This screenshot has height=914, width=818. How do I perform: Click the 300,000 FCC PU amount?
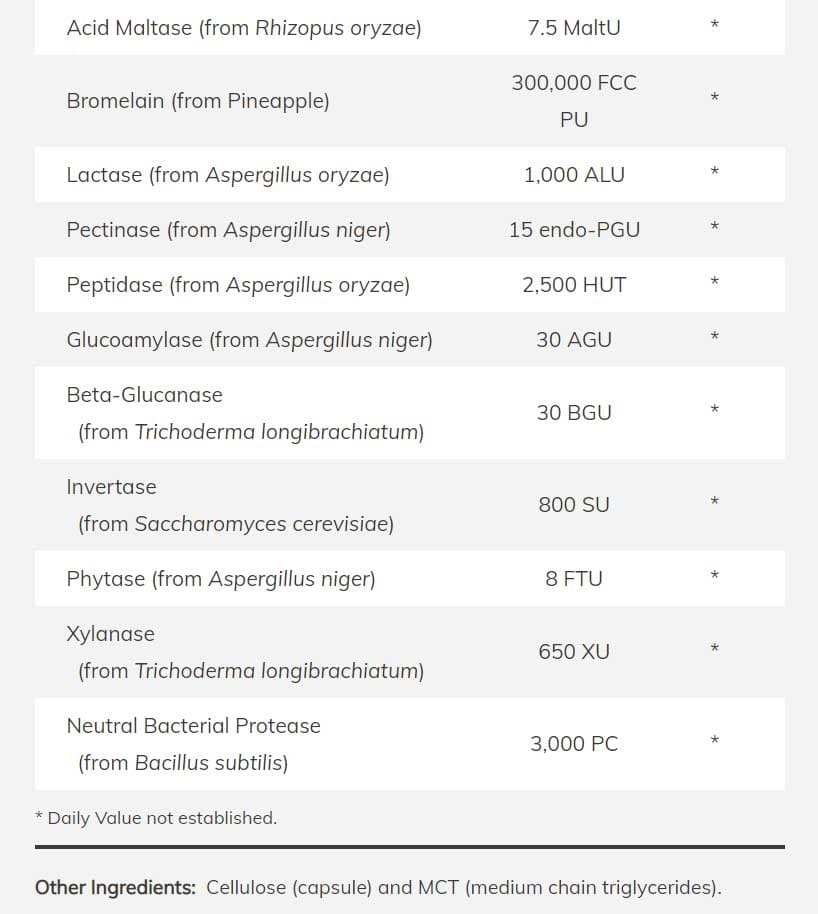pyautogui.click(x=573, y=101)
